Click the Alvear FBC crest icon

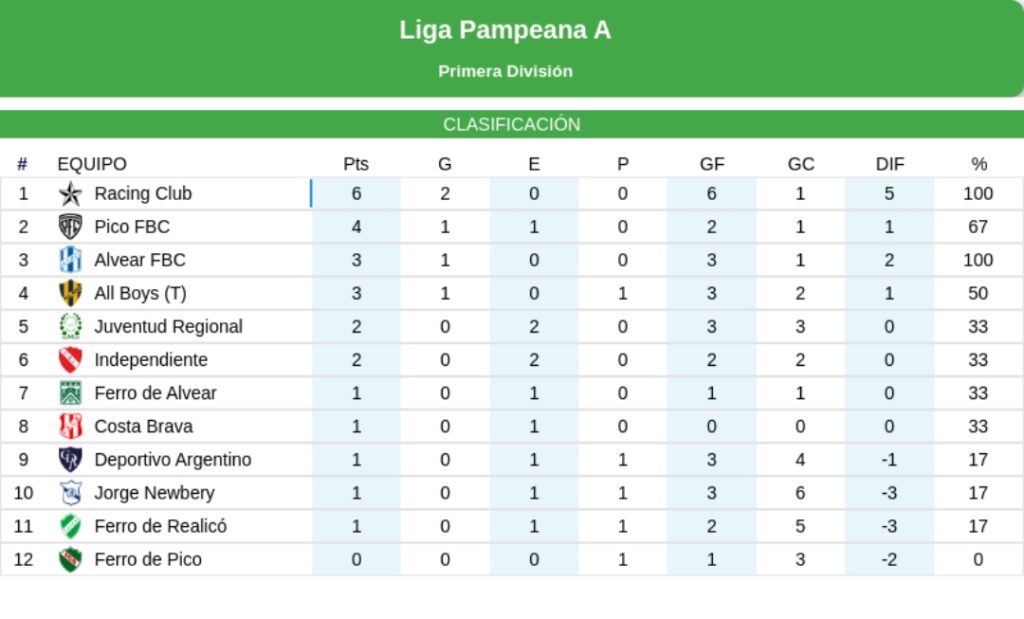70,260
